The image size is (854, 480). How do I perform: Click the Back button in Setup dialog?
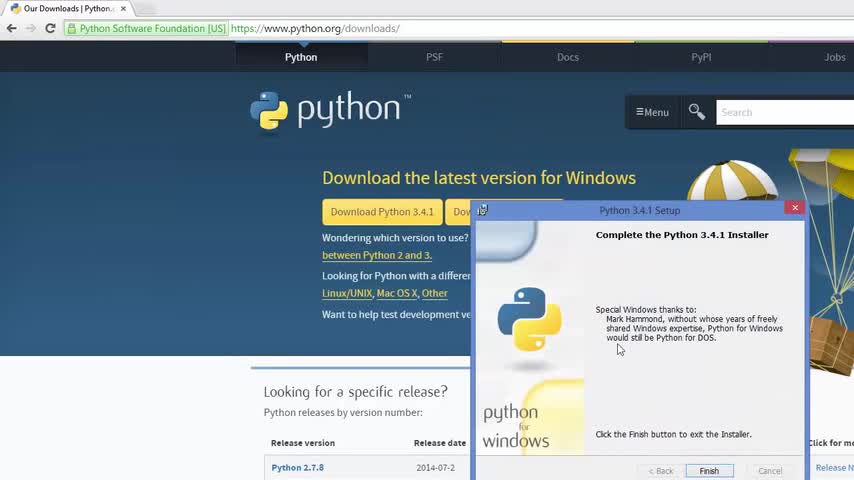(x=661, y=471)
